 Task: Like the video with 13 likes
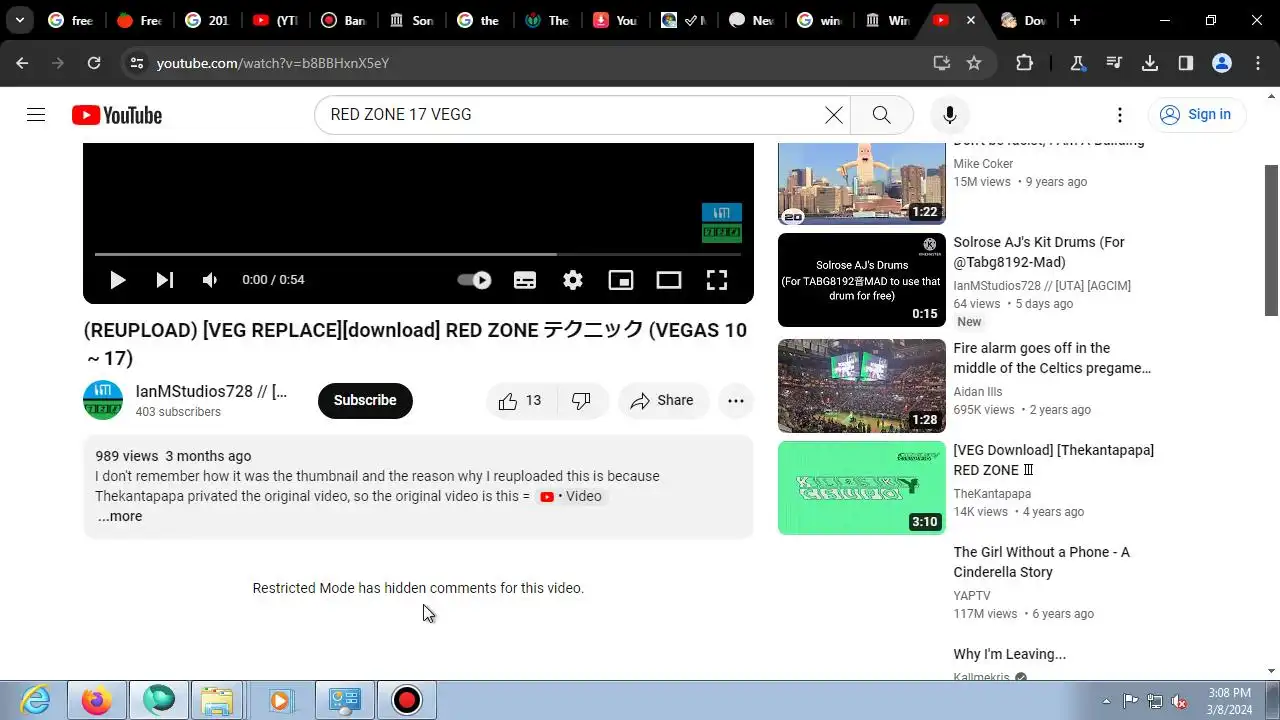(521, 401)
